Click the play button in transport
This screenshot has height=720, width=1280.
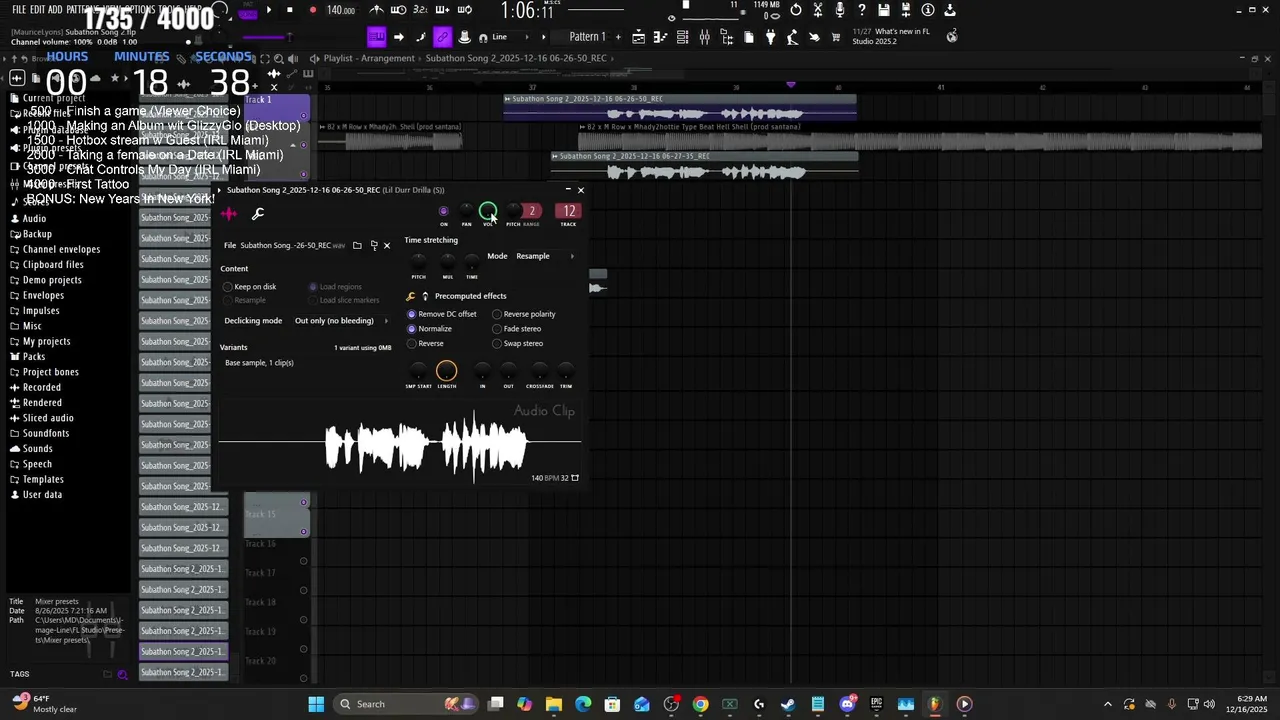pyautogui.click(x=268, y=10)
